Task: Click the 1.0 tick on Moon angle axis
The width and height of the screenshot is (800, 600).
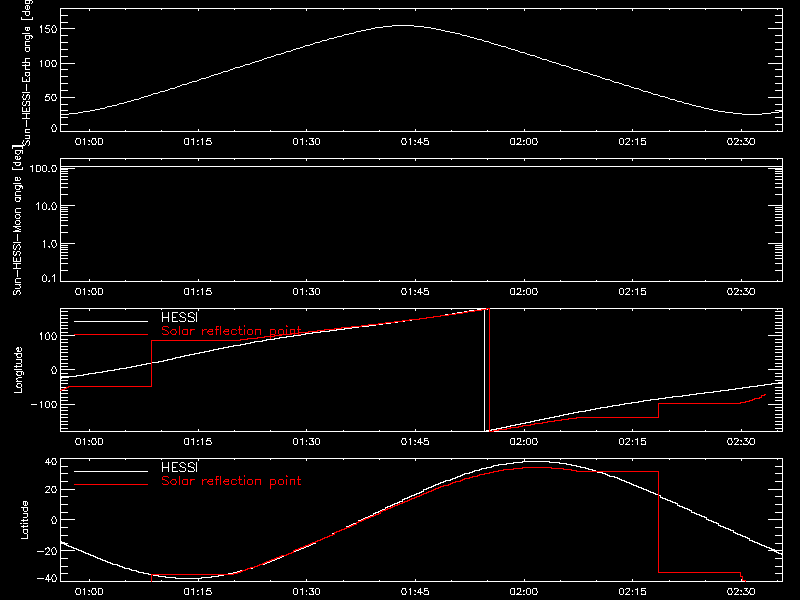Action: 49,244
